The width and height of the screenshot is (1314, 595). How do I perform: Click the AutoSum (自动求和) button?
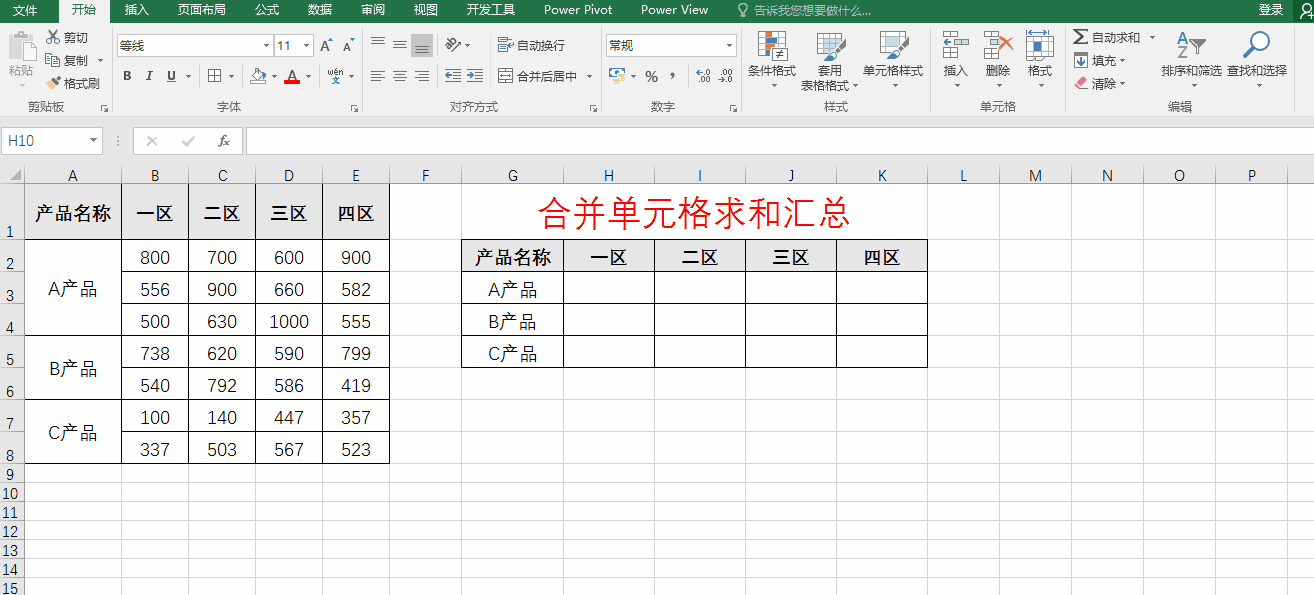pos(1107,37)
